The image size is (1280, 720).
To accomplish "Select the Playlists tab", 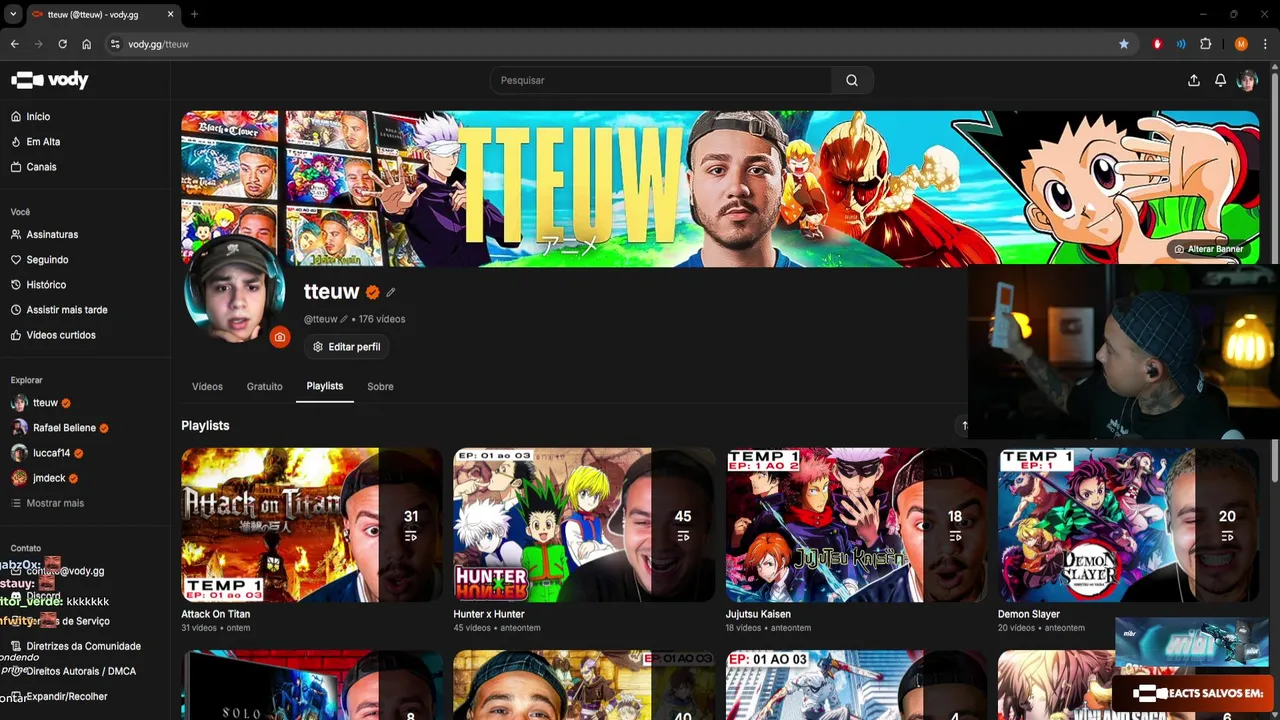I will (x=325, y=386).
